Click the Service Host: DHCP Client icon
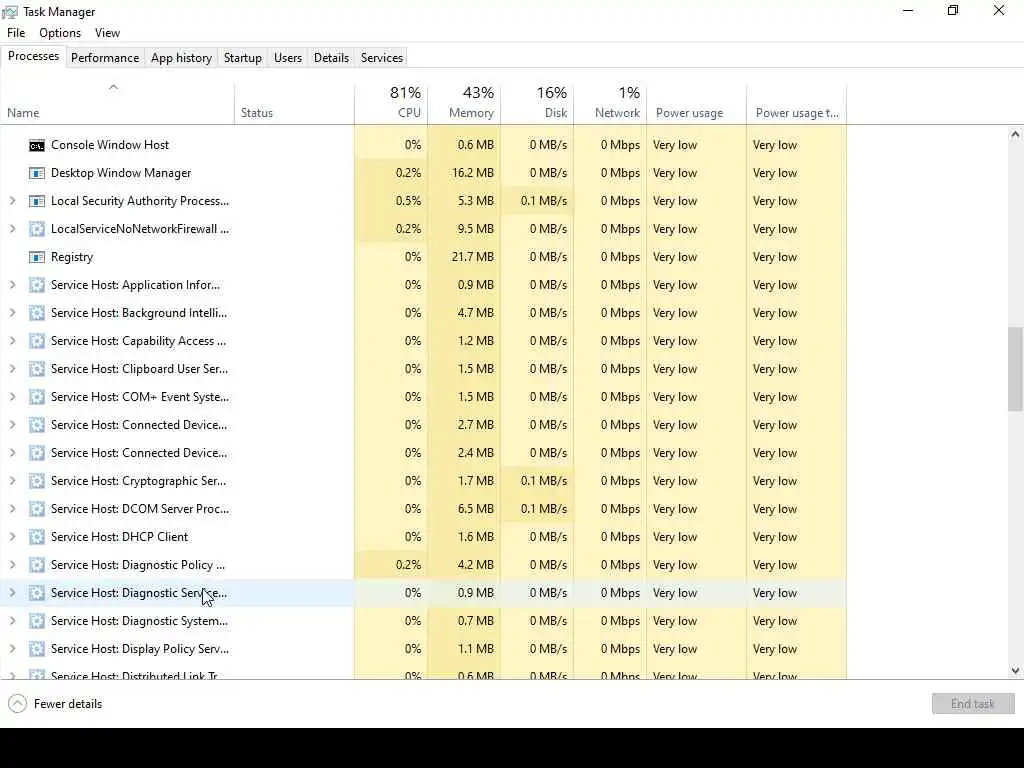The height and width of the screenshot is (768, 1024). click(x=37, y=537)
